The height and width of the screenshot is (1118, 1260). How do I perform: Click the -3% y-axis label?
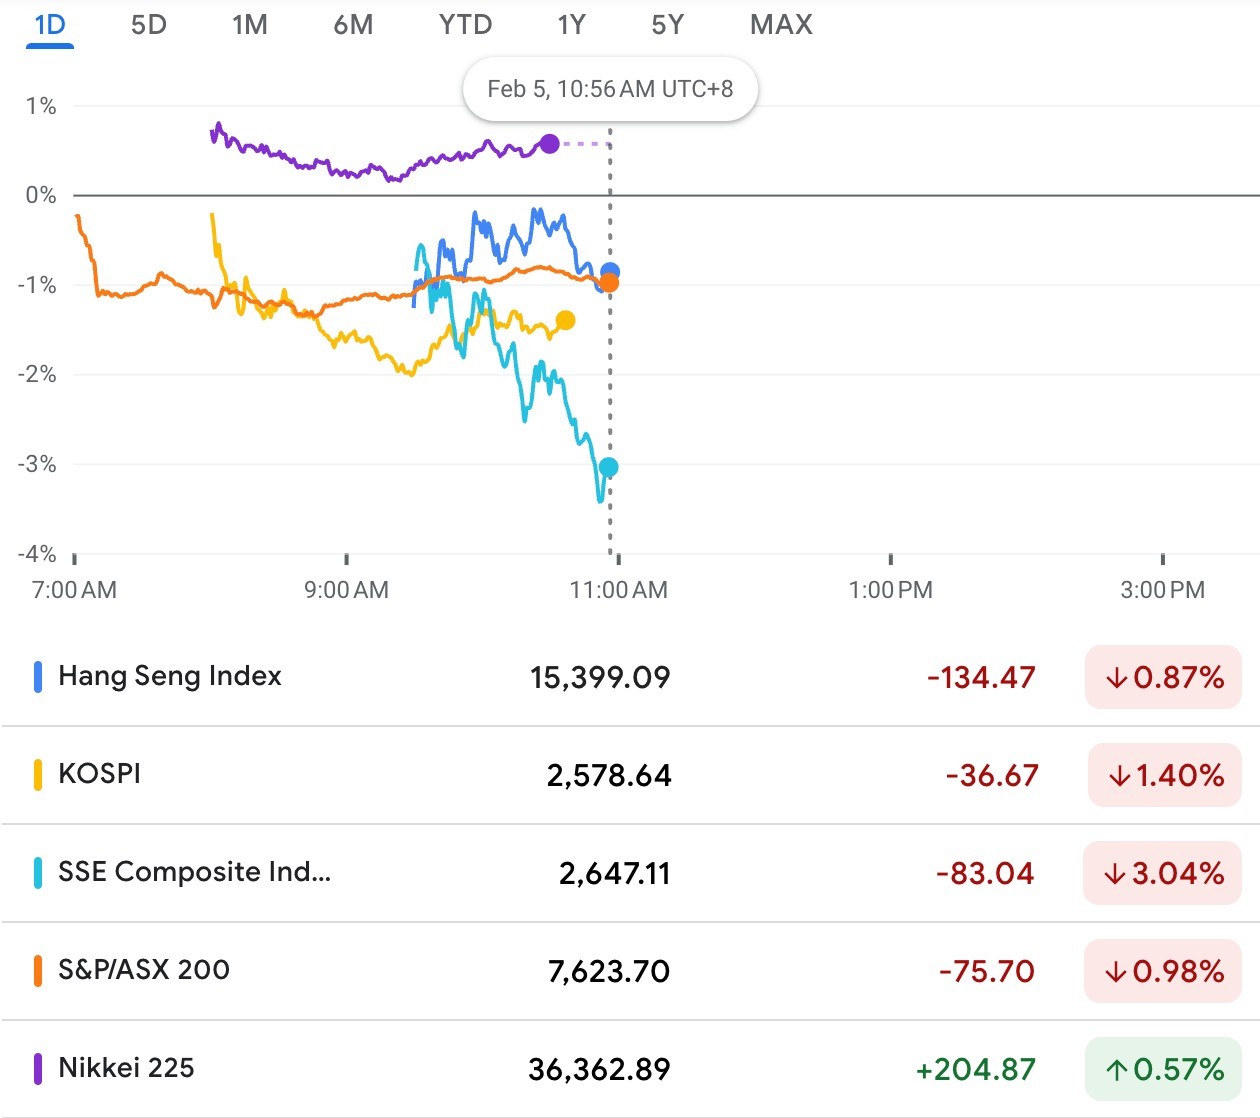[37, 464]
